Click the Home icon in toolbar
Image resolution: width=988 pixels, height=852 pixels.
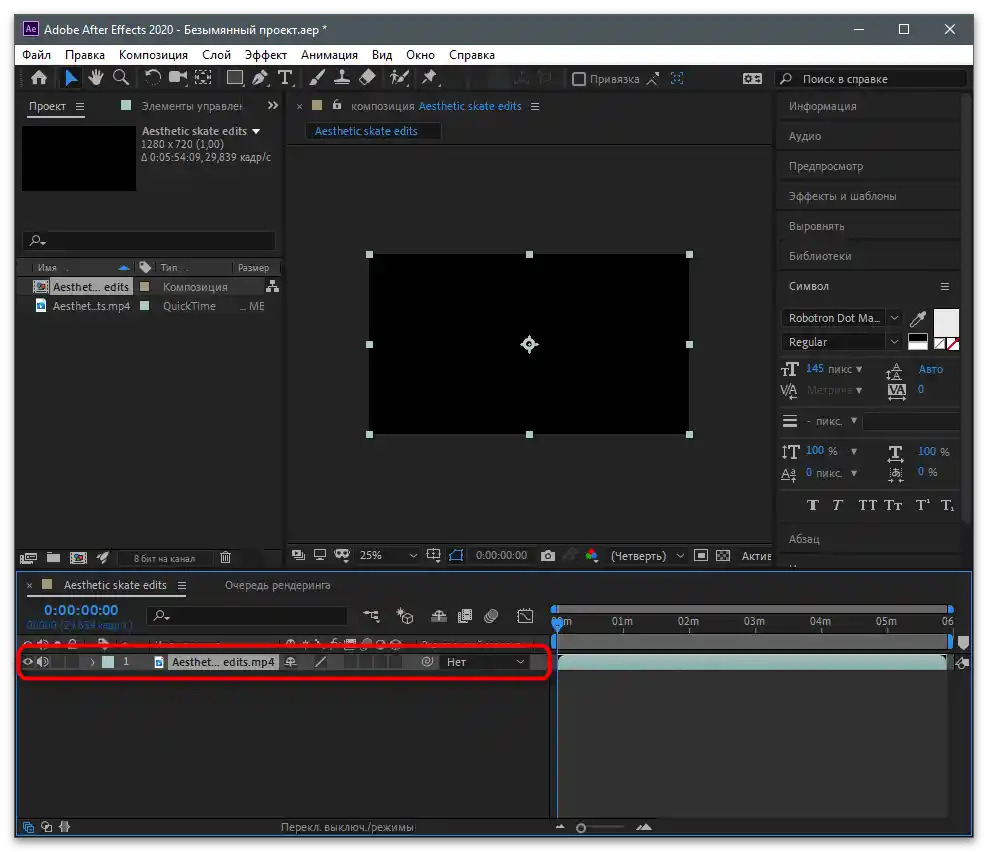[39, 78]
